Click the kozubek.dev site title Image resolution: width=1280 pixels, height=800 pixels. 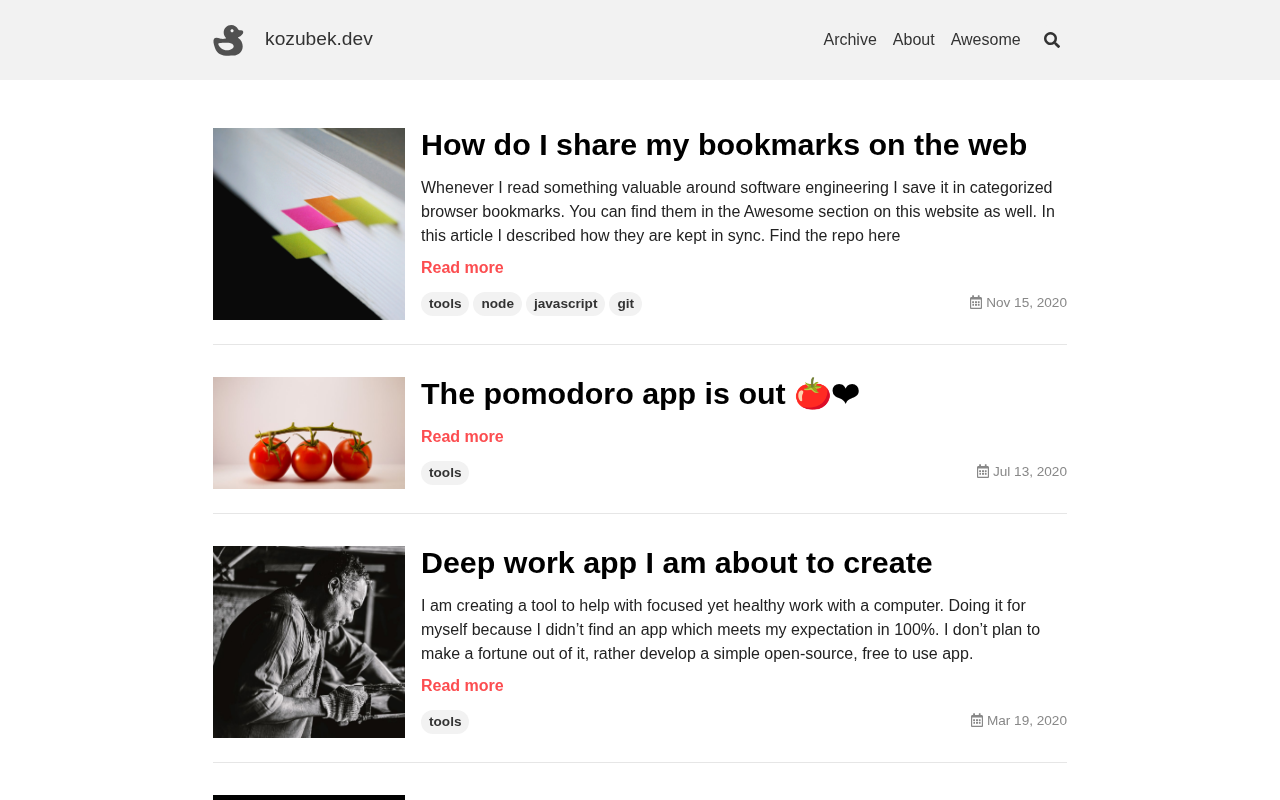coord(319,39)
